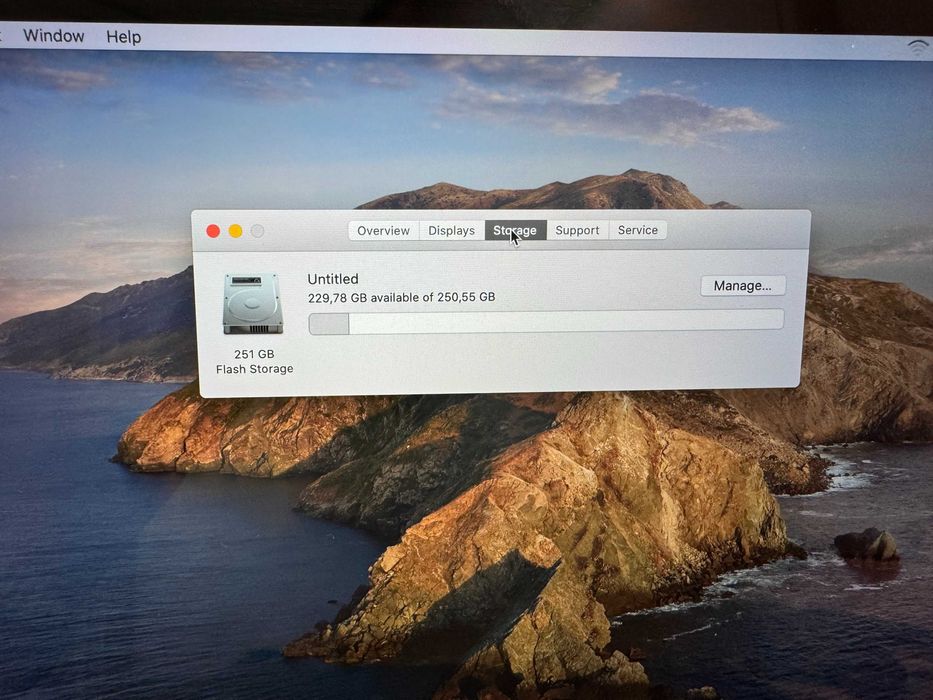The width and height of the screenshot is (933, 700).
Task: Click the 251 GB Flash Storage label
Action: 255,361
